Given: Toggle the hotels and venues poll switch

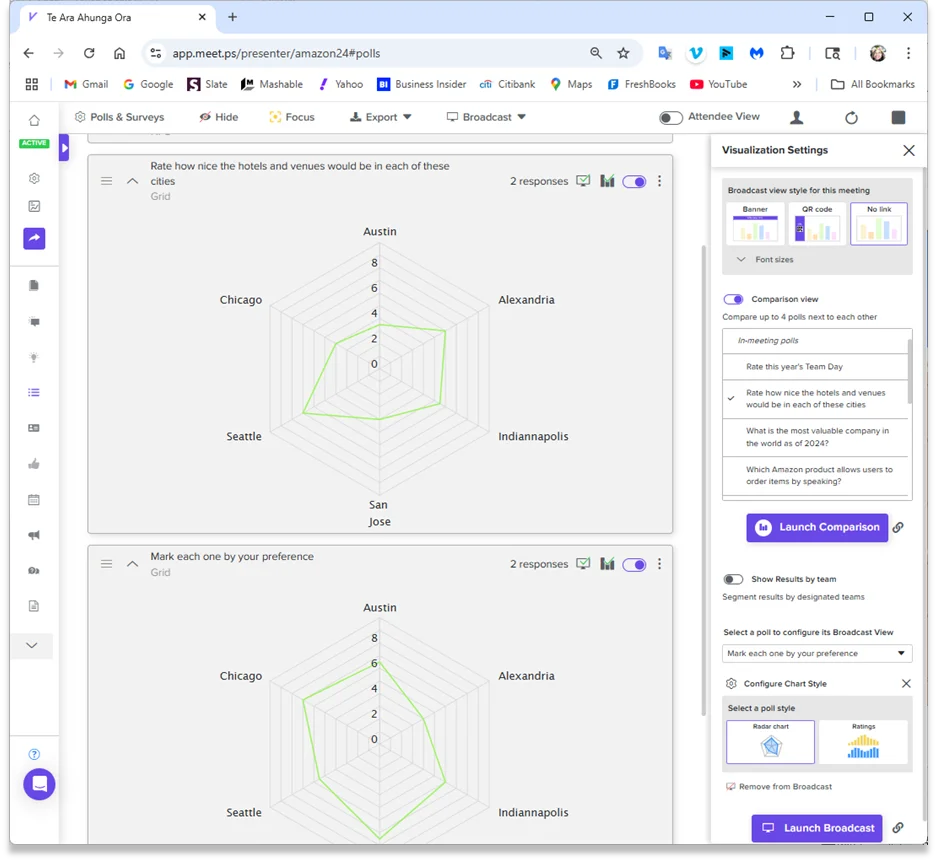Looking at the screenshot, I should (x=634, y=181).
